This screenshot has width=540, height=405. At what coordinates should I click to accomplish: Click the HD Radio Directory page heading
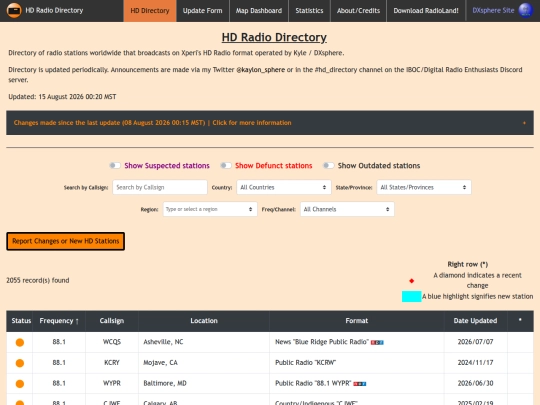point(274,37)
